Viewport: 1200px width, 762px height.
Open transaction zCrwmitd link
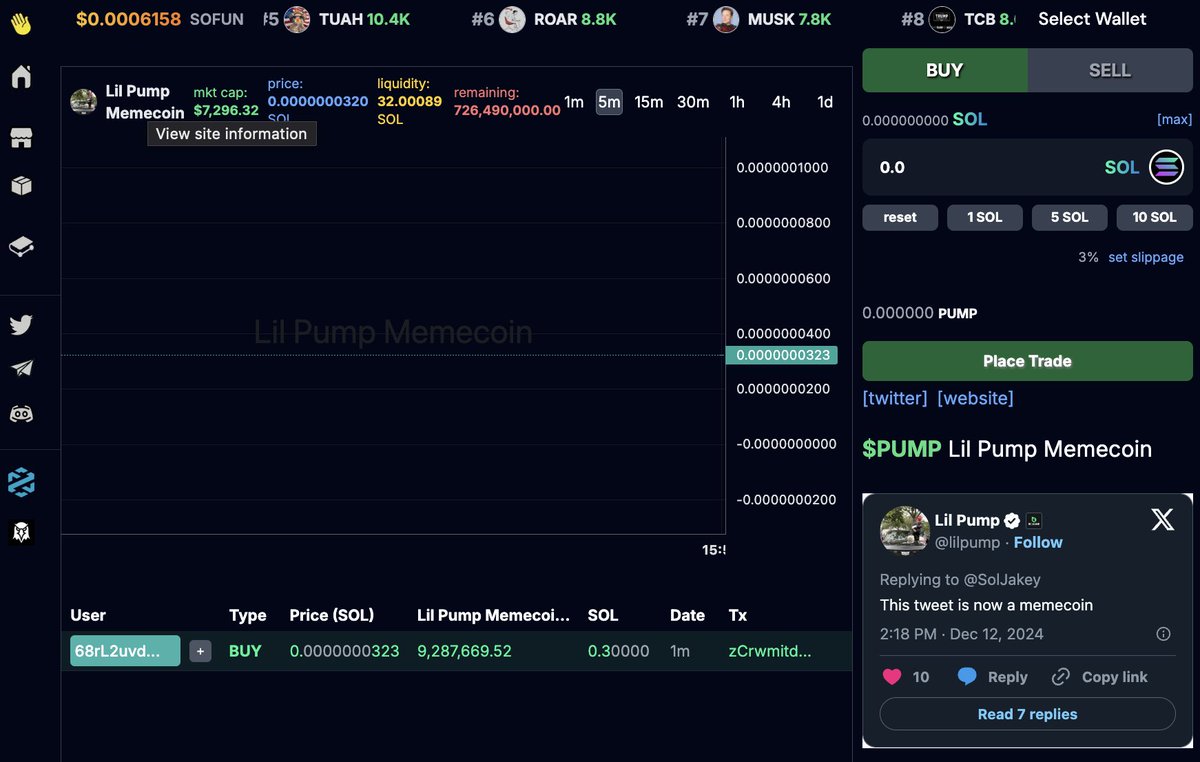coord(770,651)
